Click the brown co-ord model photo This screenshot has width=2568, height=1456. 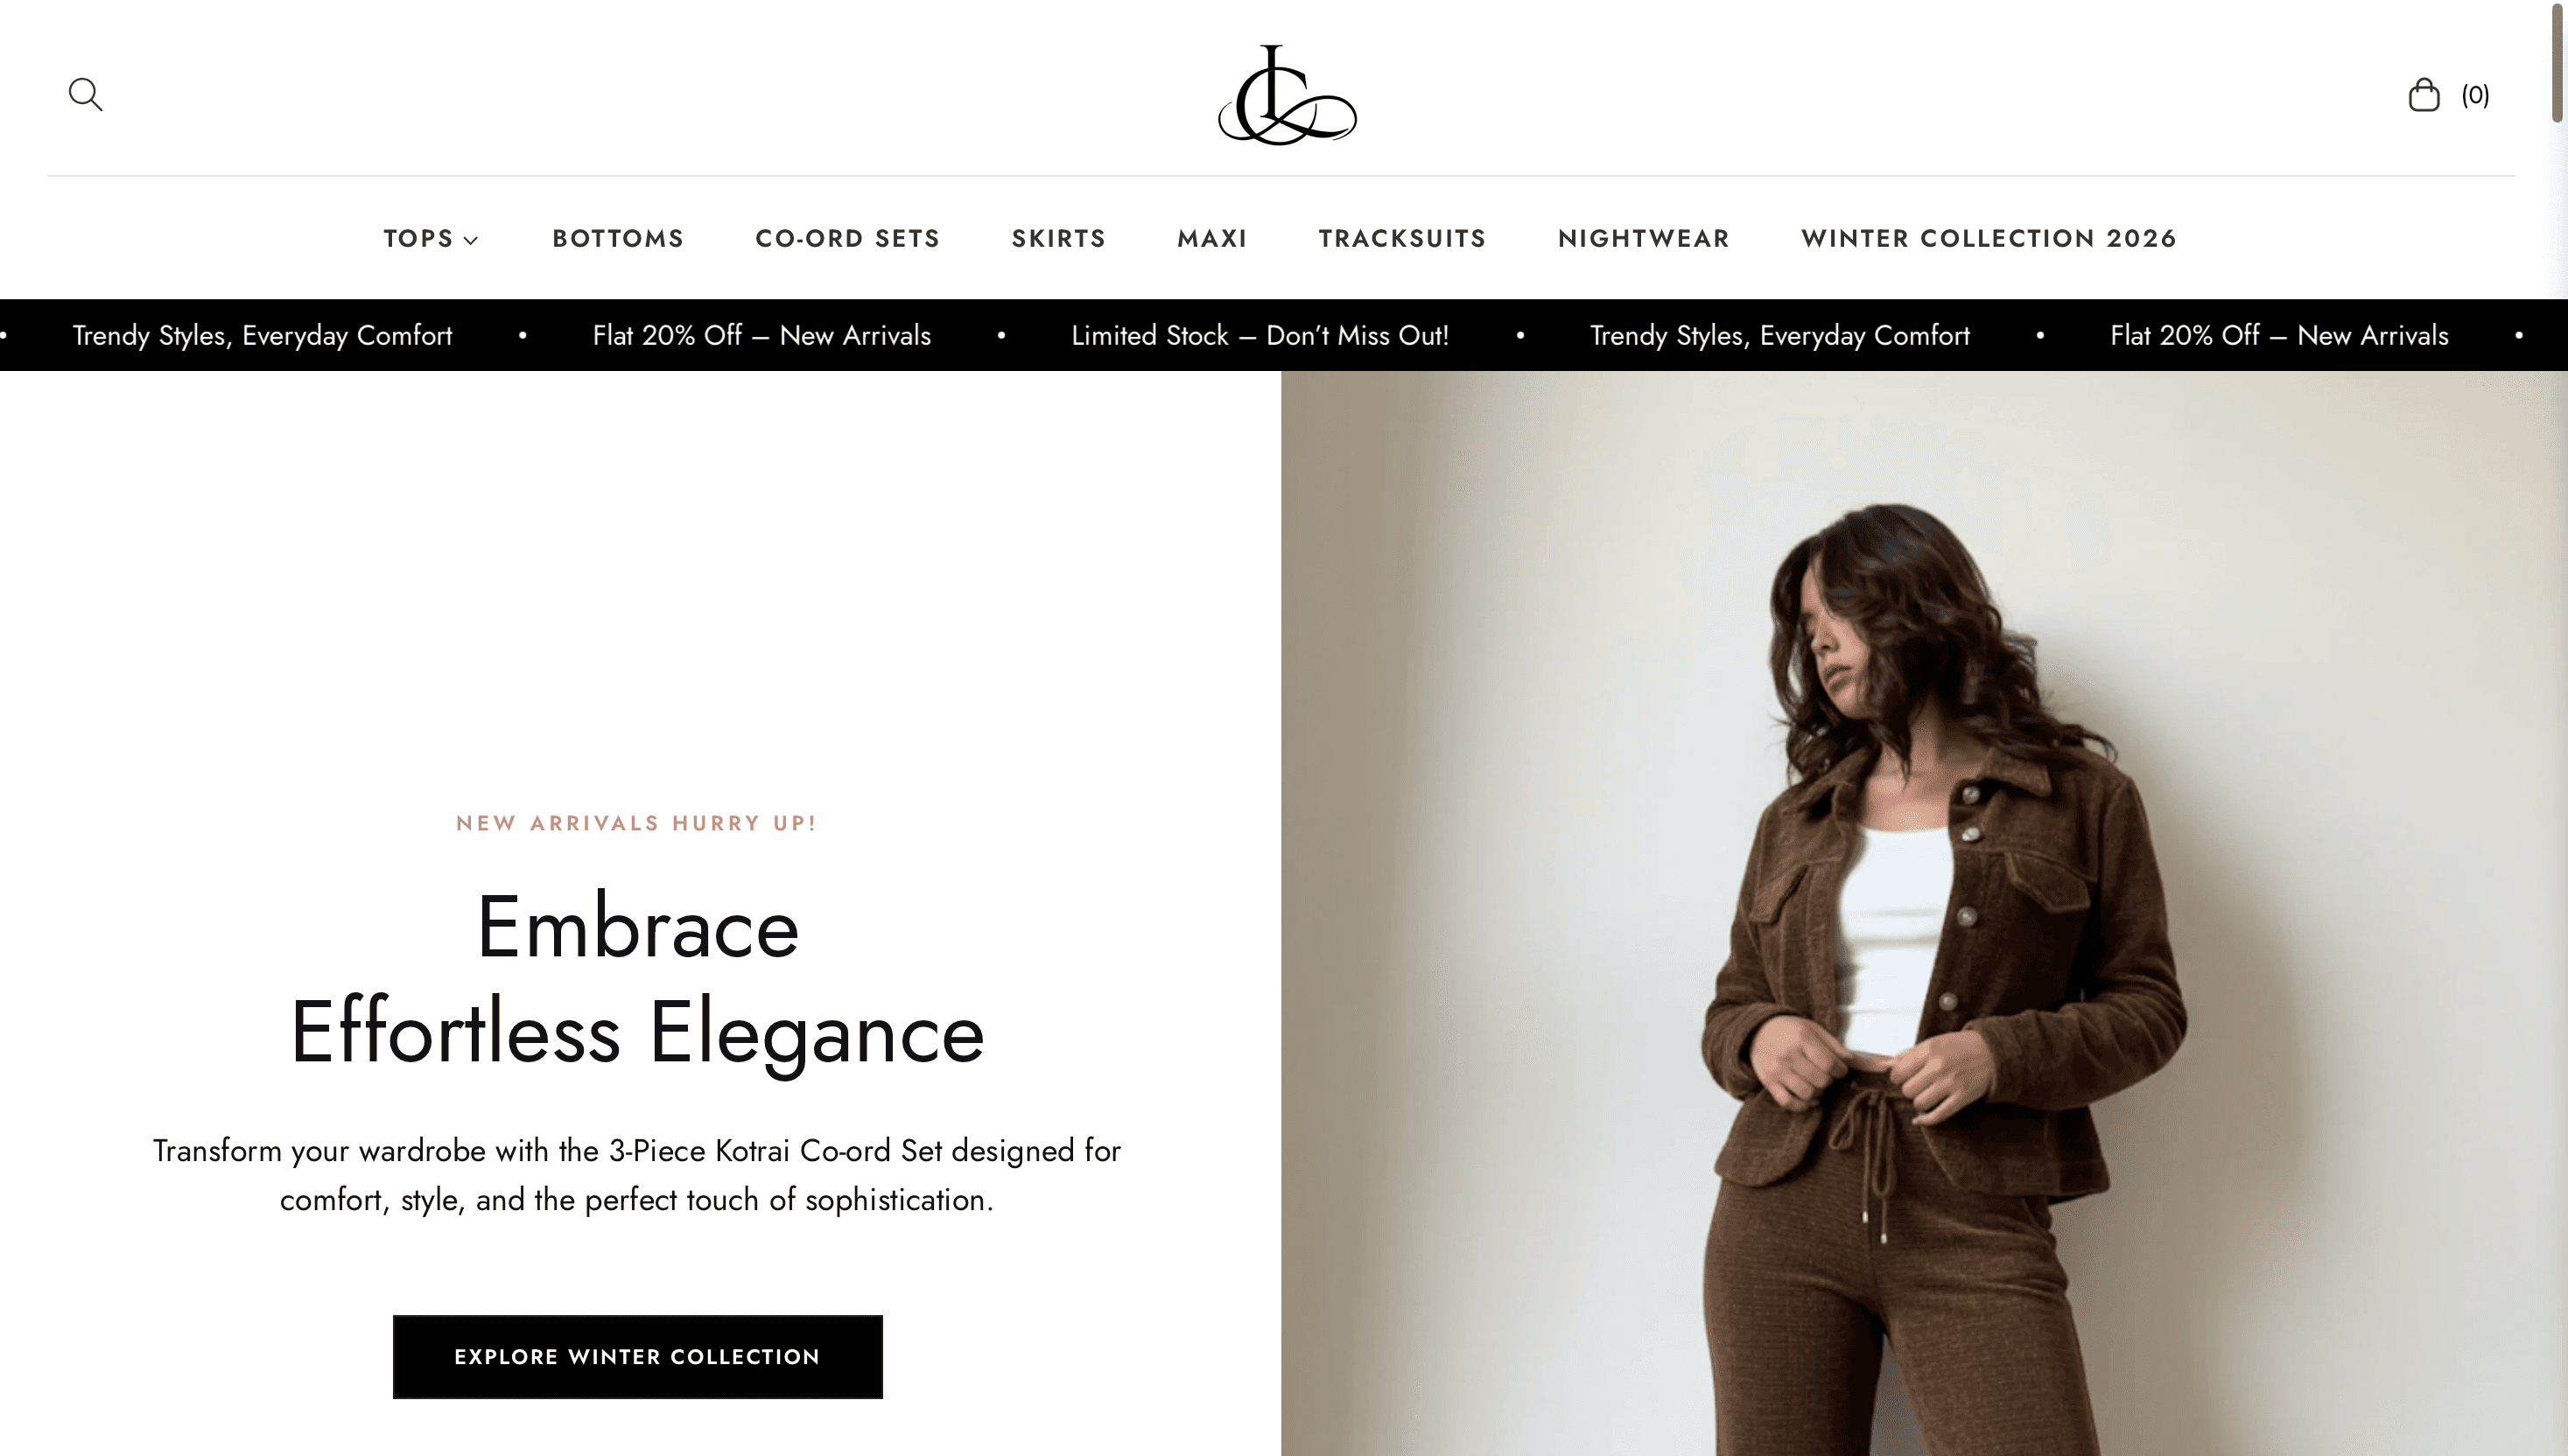coord(1924,913)
